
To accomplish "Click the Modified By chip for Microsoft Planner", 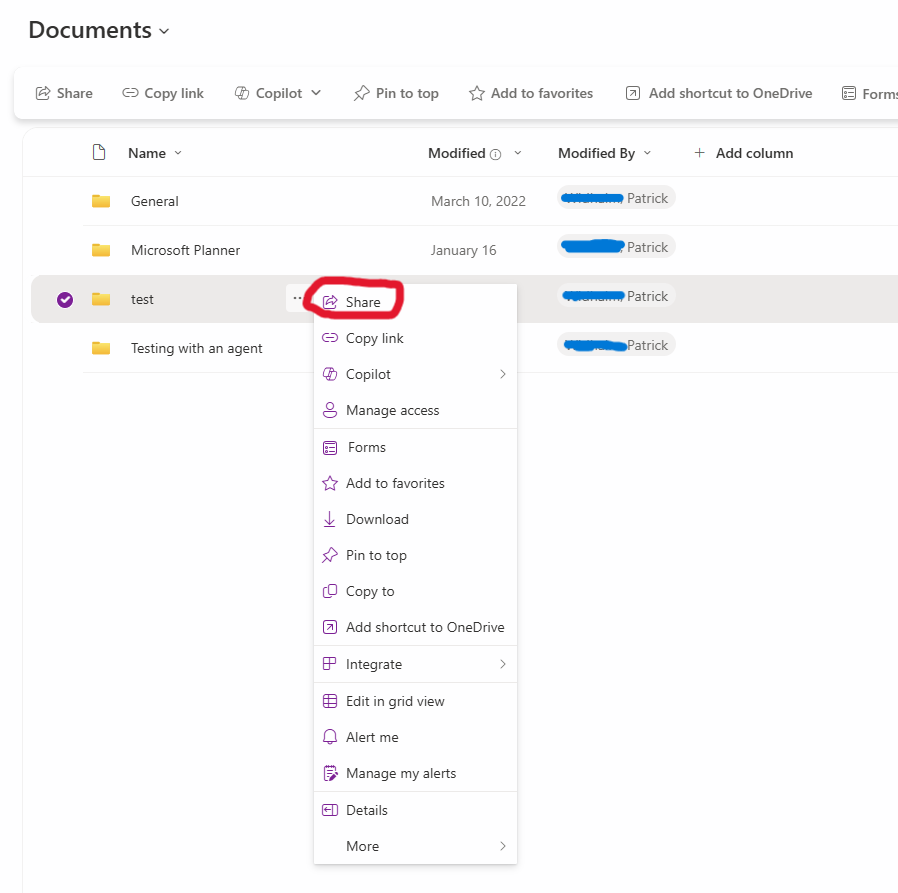I will [616, 247].
